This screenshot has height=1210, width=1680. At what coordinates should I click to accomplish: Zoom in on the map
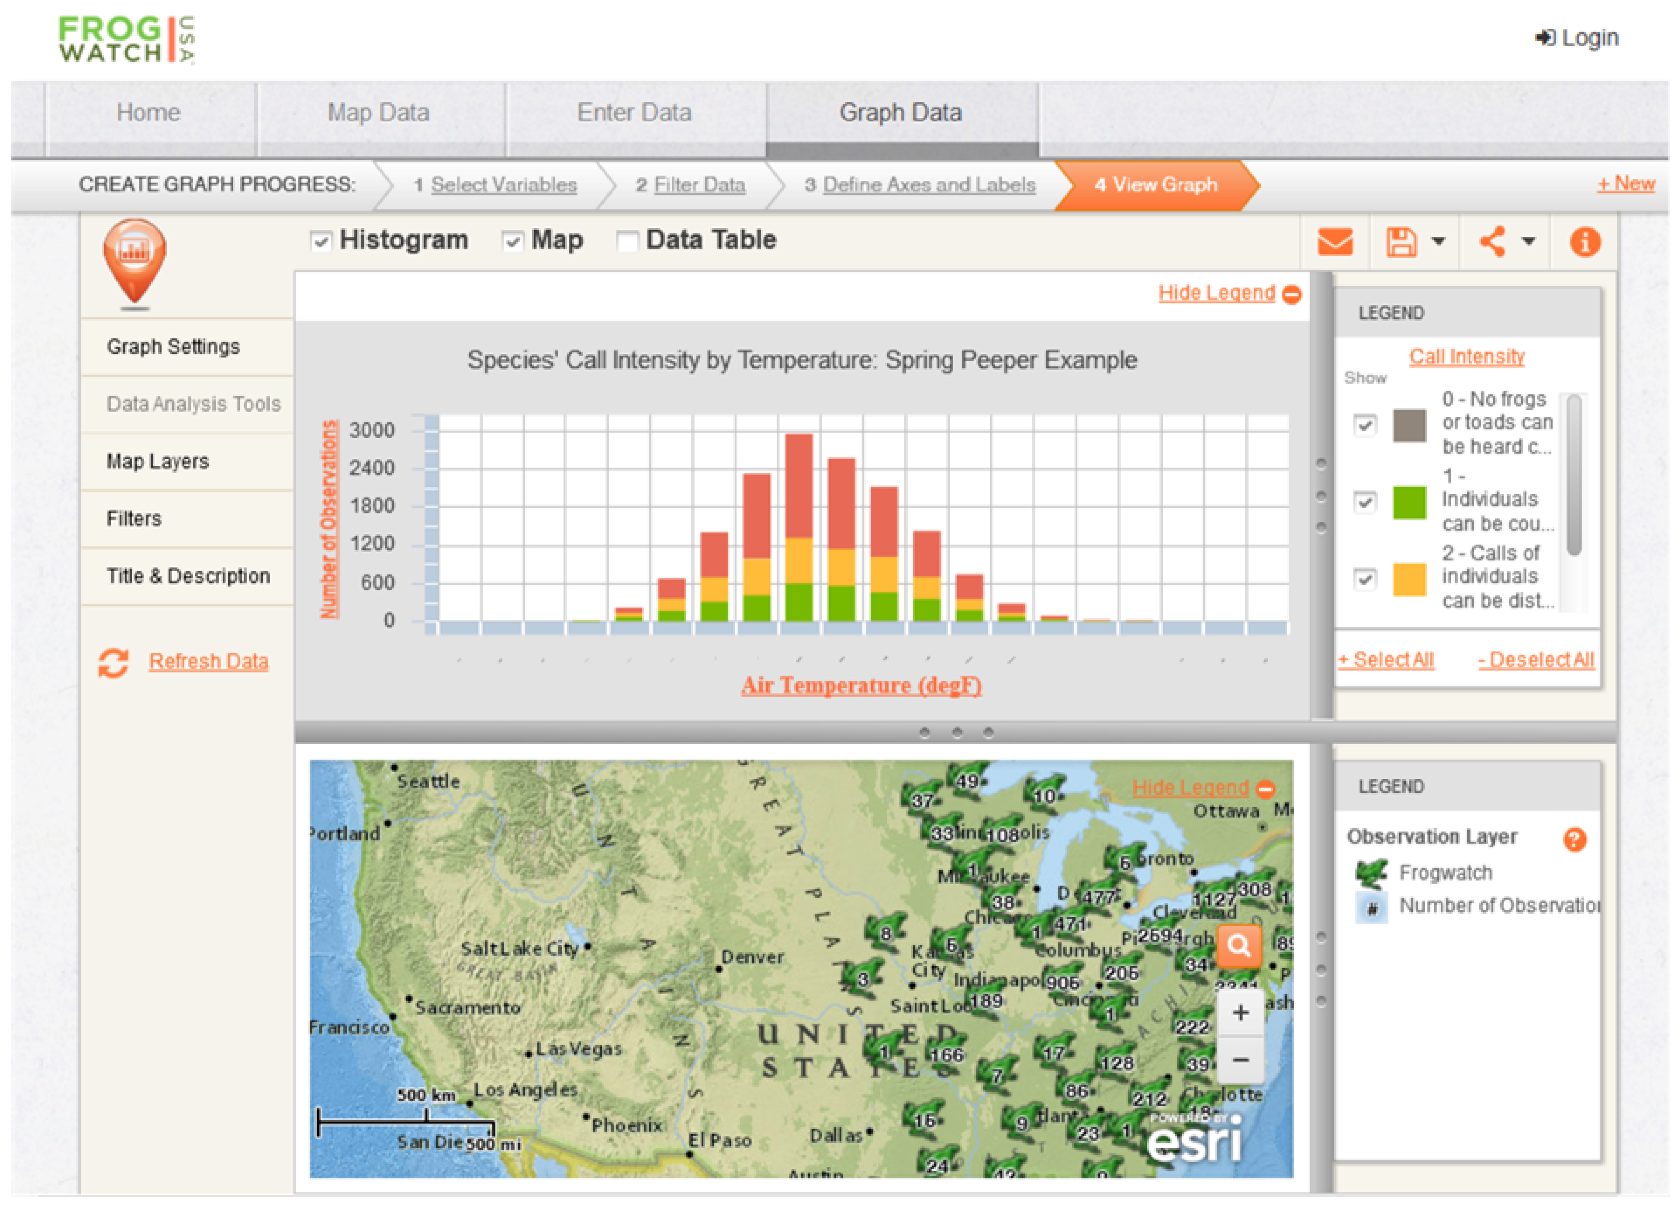(x=1240, y=1013)
